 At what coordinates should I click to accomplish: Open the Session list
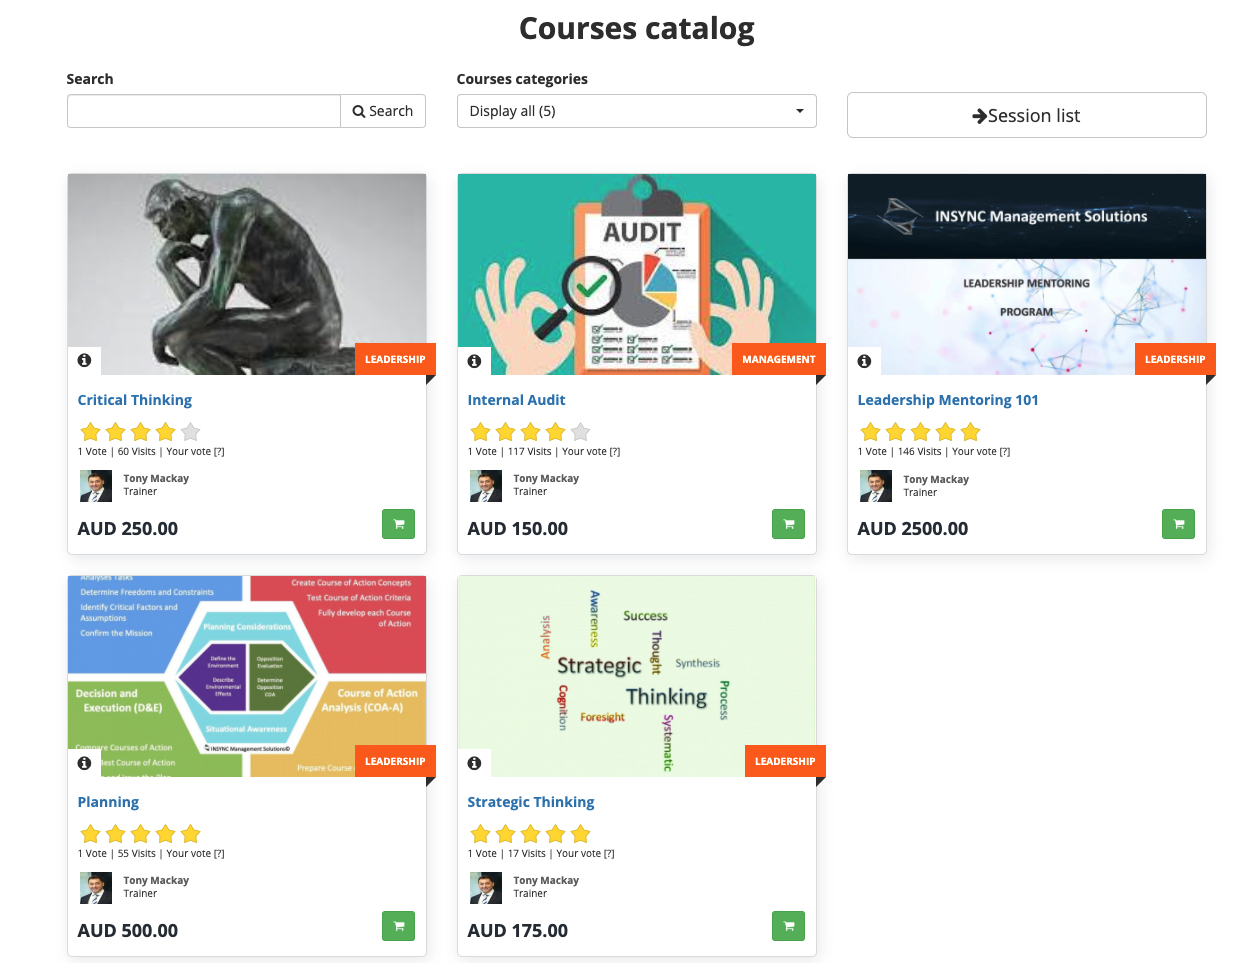pos(1026,116)
